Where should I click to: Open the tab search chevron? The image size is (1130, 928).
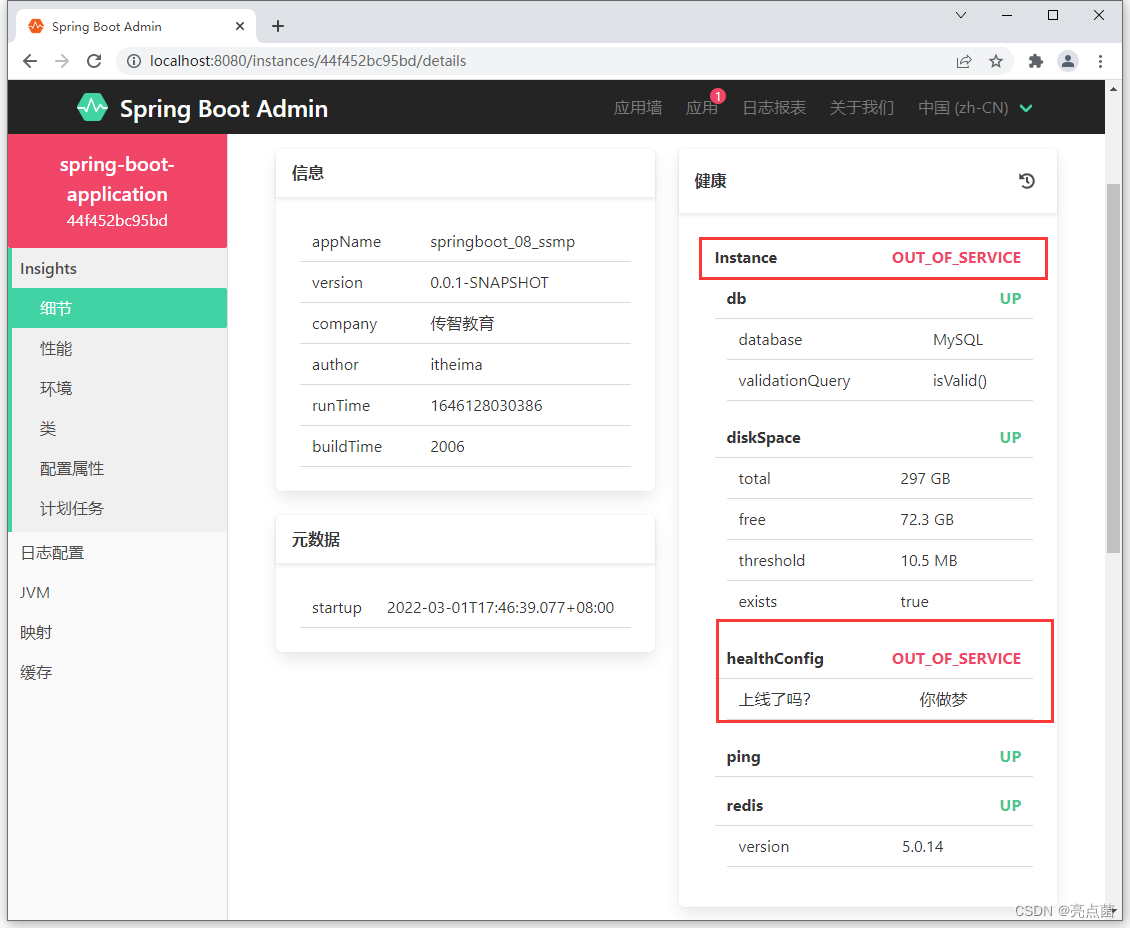pyautogui.click(x=961, y=15)
